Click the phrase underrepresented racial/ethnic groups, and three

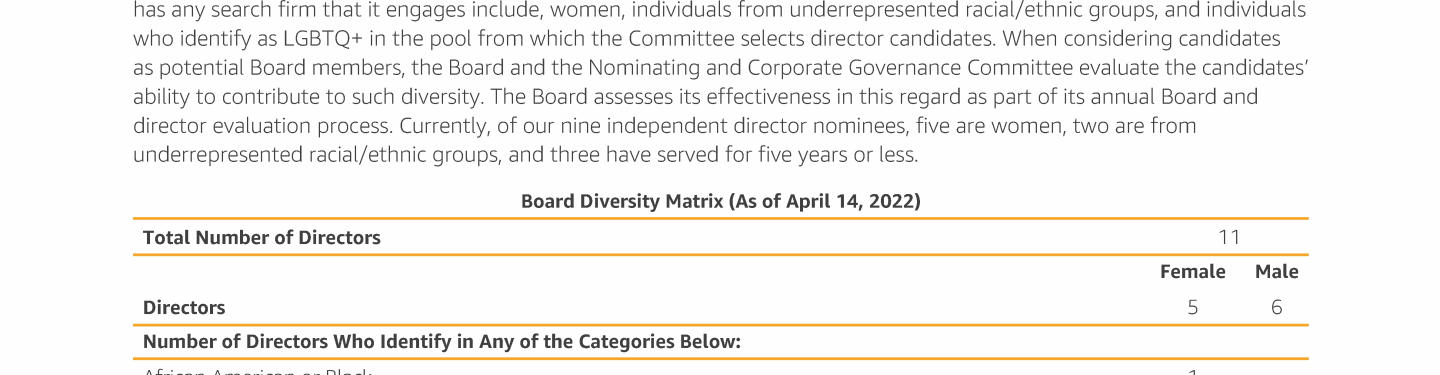367,155
